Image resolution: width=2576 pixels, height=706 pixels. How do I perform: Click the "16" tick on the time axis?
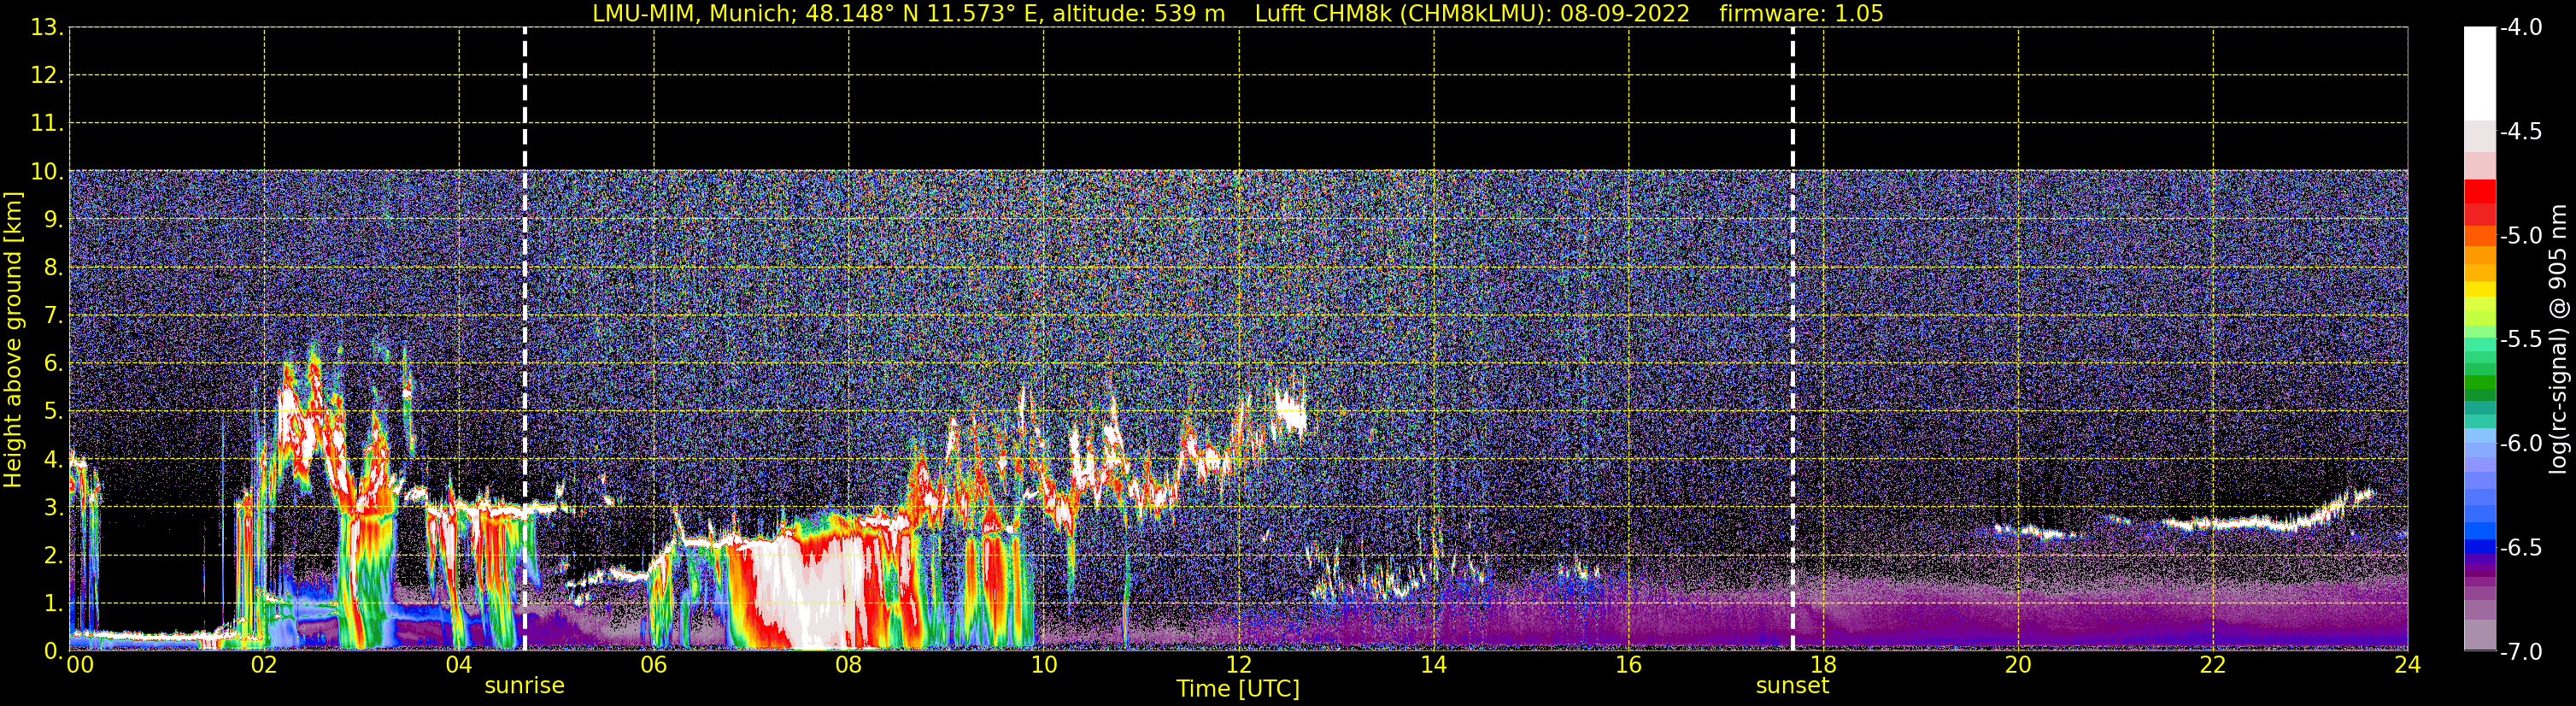tap(1628, 665)
